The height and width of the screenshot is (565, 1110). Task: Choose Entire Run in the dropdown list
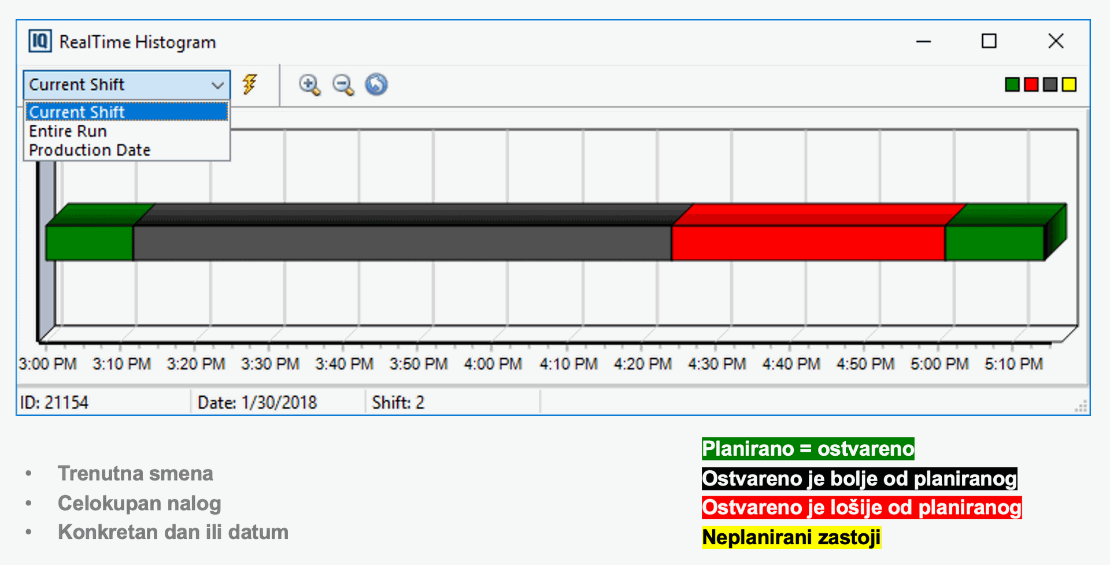[x=68, y=131]
